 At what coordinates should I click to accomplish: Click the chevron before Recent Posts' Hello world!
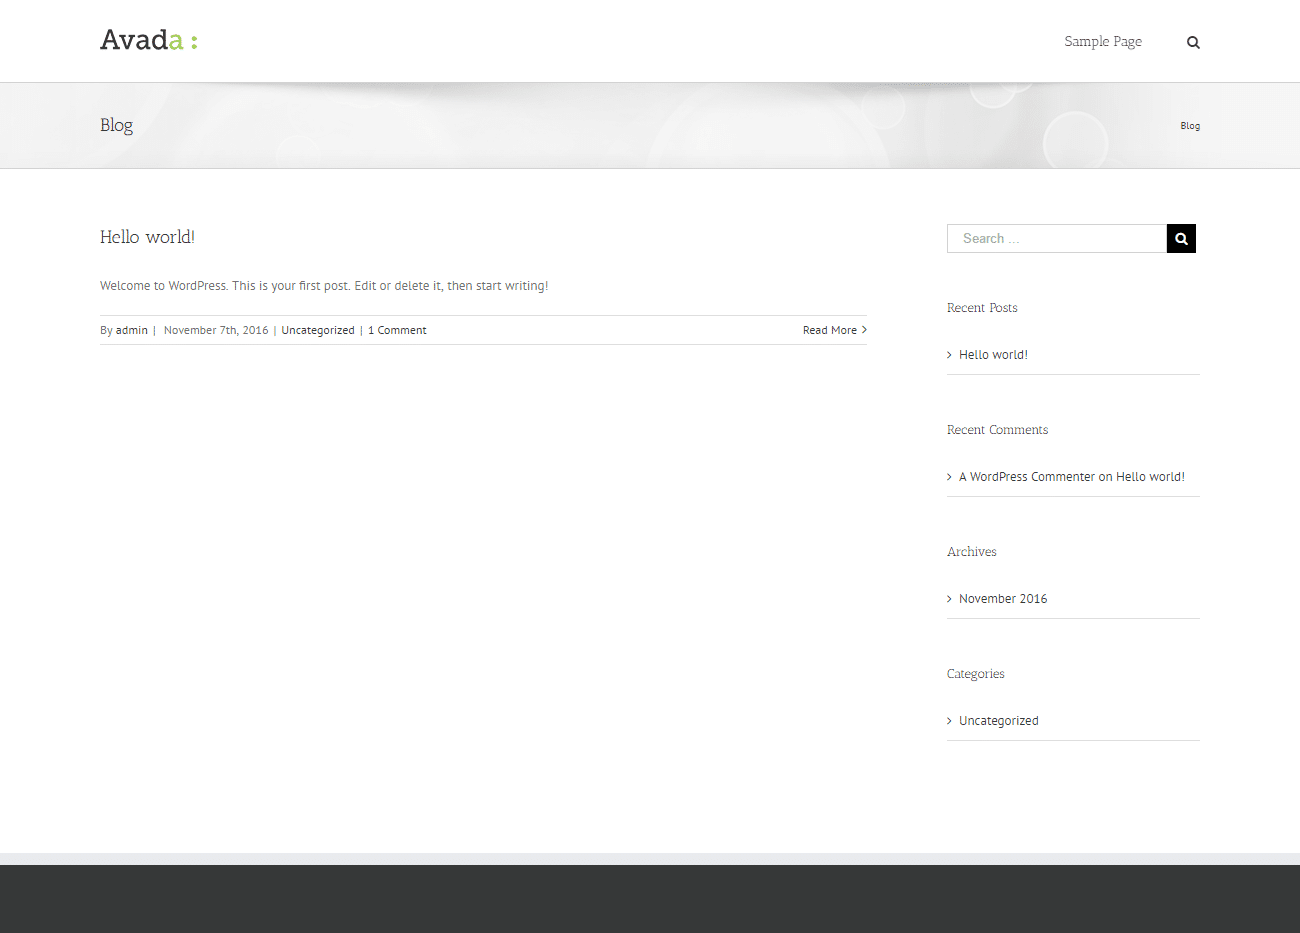tap(950, 355)
